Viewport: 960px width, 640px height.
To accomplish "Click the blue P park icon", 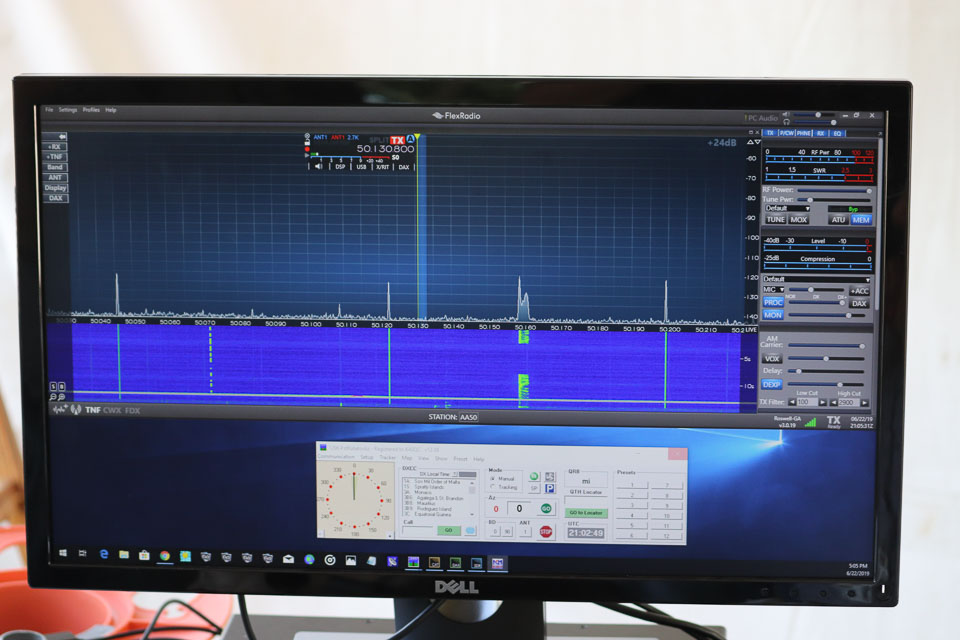I will point(549,489).
